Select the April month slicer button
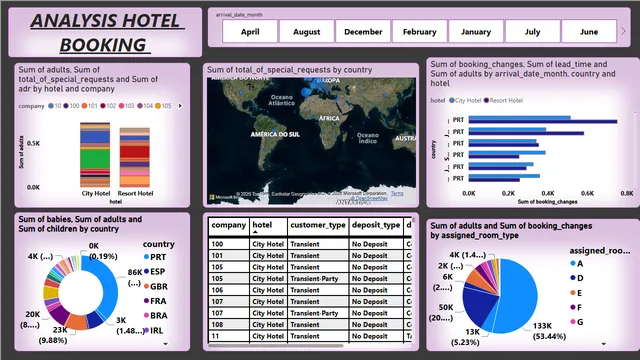The height and width of the screenshot is (360, 640). tap(250, 31)
